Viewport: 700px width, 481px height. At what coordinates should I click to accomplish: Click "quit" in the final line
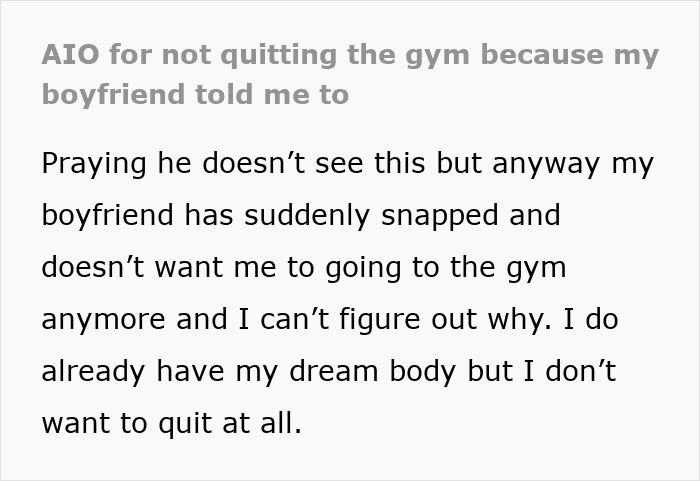coord(185,424)
